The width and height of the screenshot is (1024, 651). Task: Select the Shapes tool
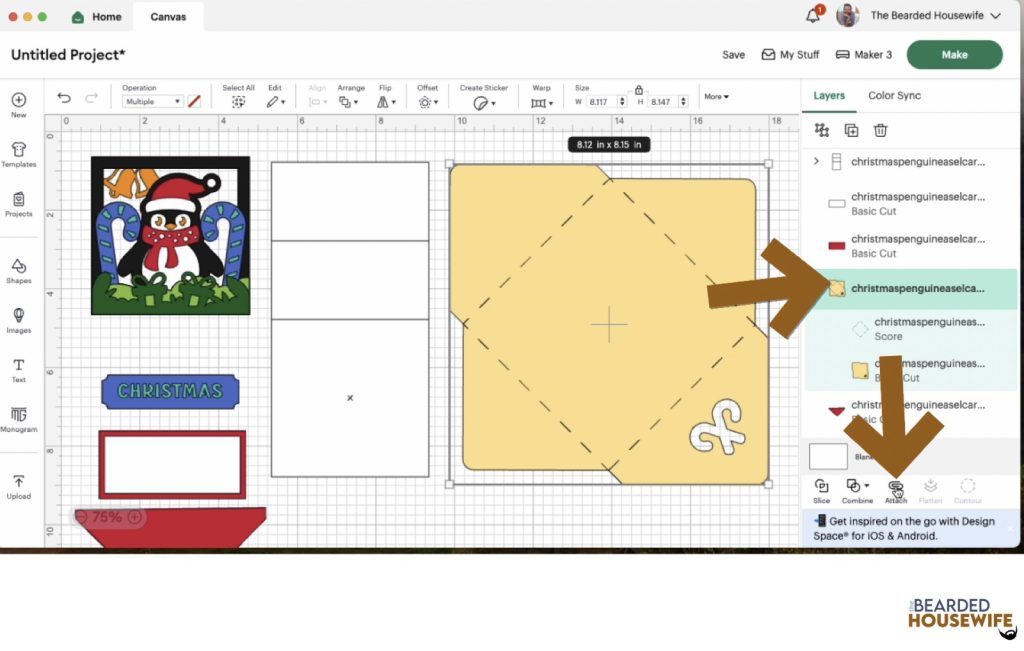click(18, 270)
